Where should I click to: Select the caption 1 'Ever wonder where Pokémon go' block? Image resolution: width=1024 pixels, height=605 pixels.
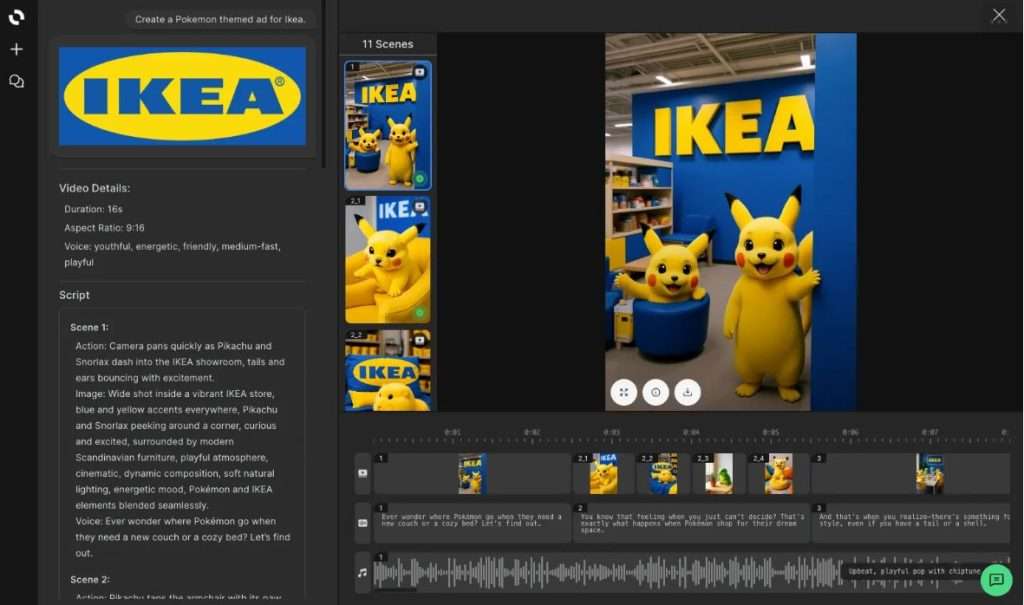pyautogui.click(x=472, y=523)
